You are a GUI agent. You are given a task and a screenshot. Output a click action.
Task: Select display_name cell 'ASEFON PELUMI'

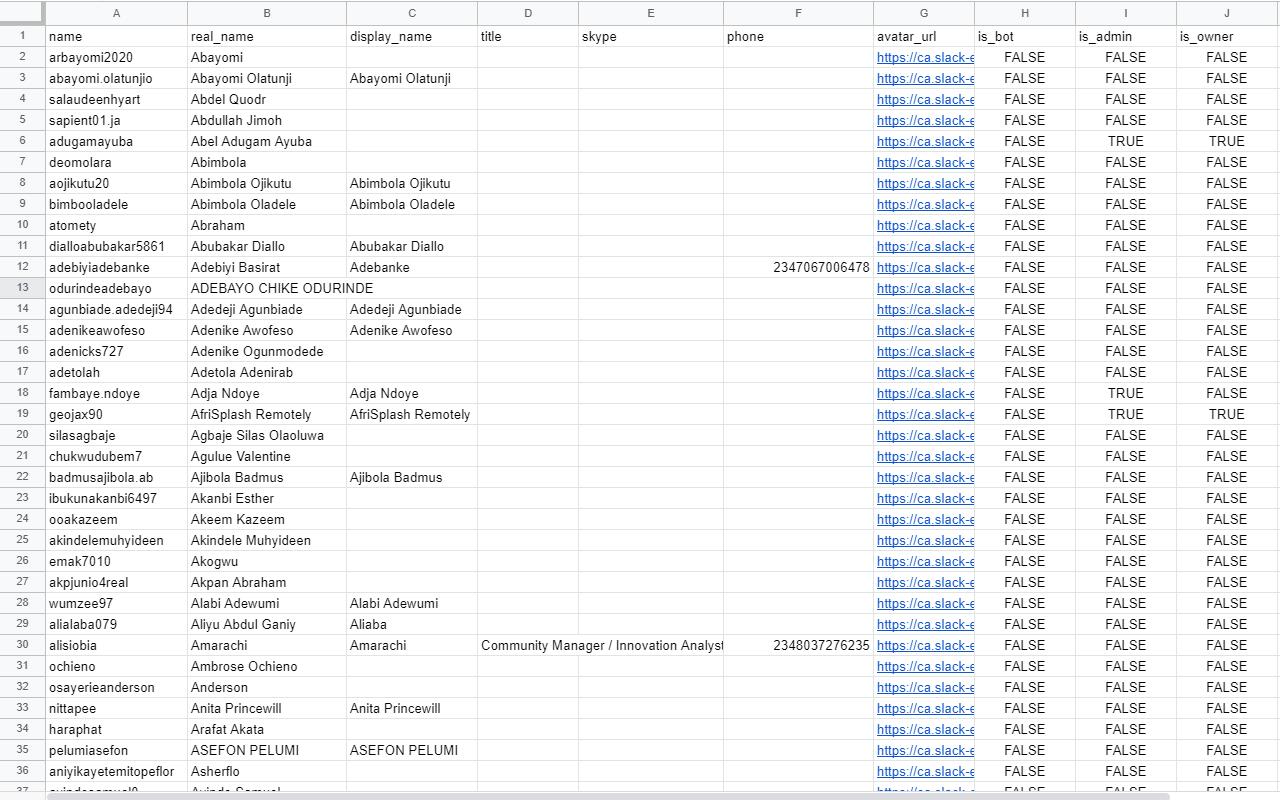(412, 750)
